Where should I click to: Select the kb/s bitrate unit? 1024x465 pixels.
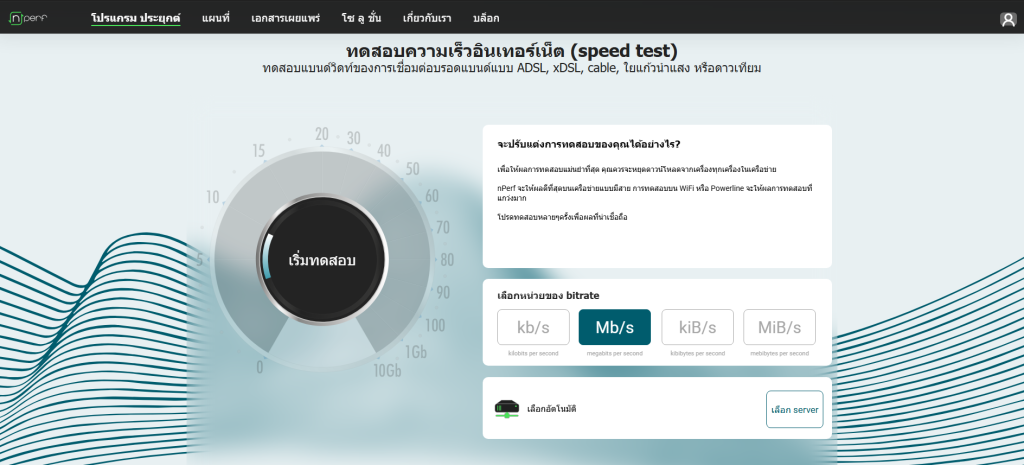533,327
